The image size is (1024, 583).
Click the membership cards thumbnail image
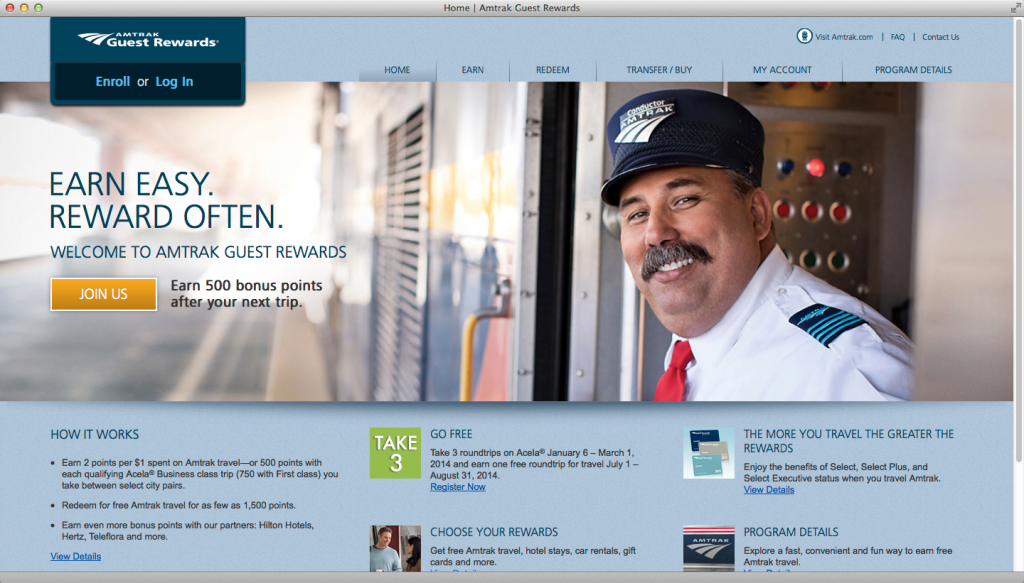[x=708, y=453]
